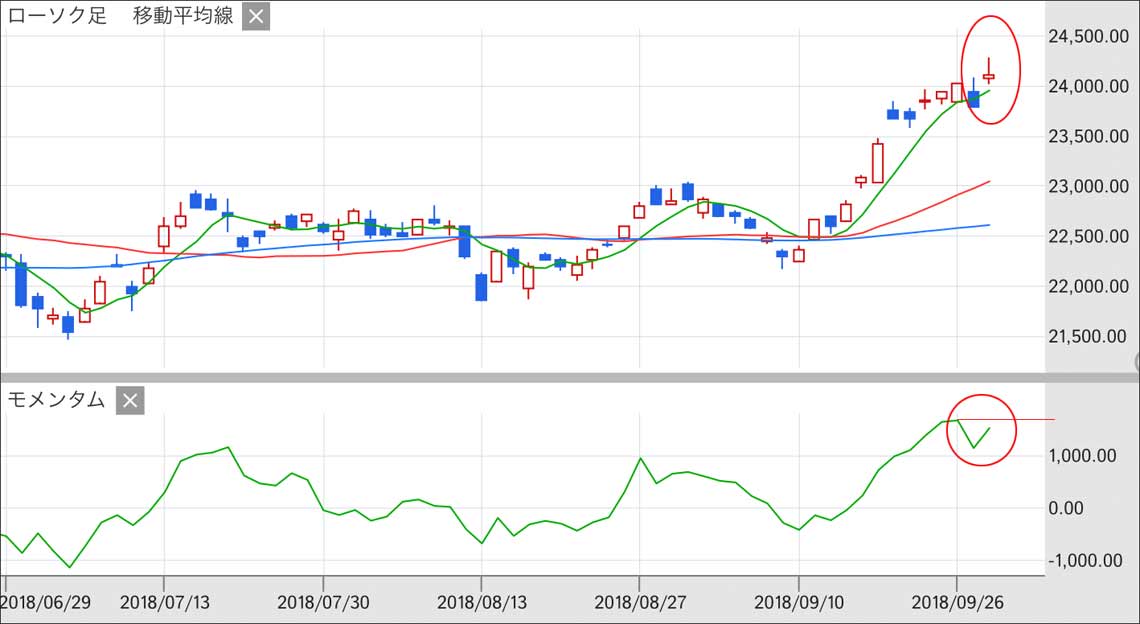Select the 22,000.00 price axis label
The height and width of the screenshot is (624, 1140).
point(1088,287)
